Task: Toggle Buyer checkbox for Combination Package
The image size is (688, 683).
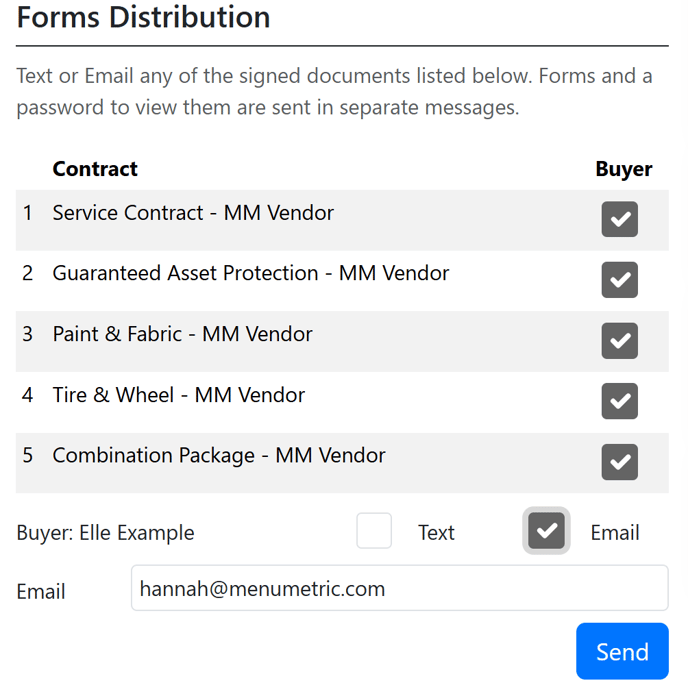Action: click(x=620, y=462)
